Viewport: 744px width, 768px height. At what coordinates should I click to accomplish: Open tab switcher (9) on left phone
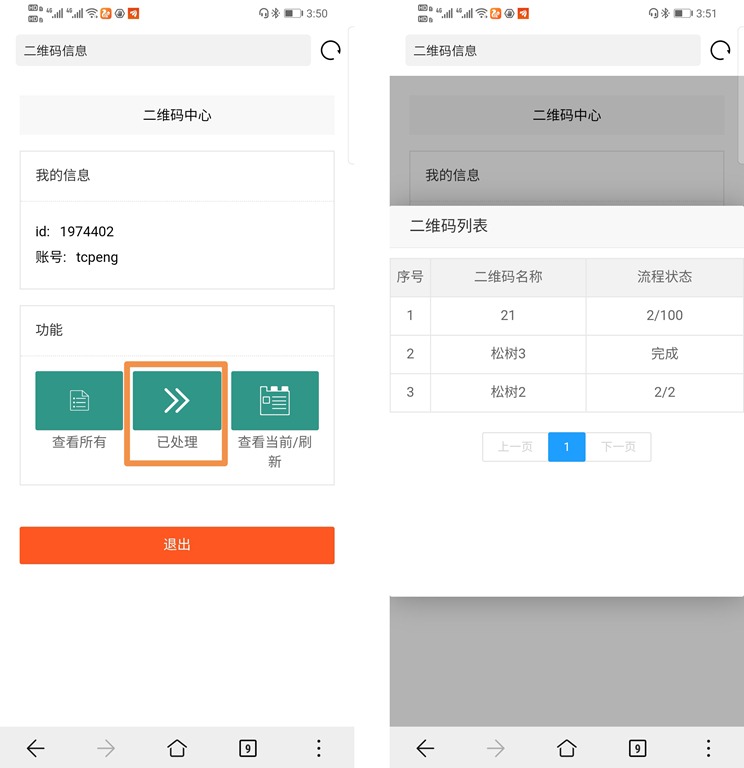click(x=248, y=748)
